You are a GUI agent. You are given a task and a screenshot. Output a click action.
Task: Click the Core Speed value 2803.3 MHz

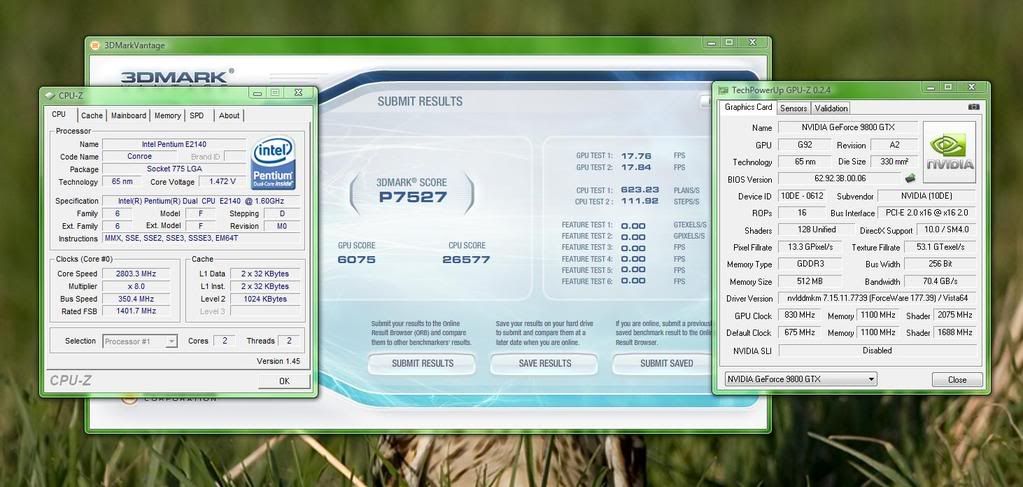click(136, 274)
